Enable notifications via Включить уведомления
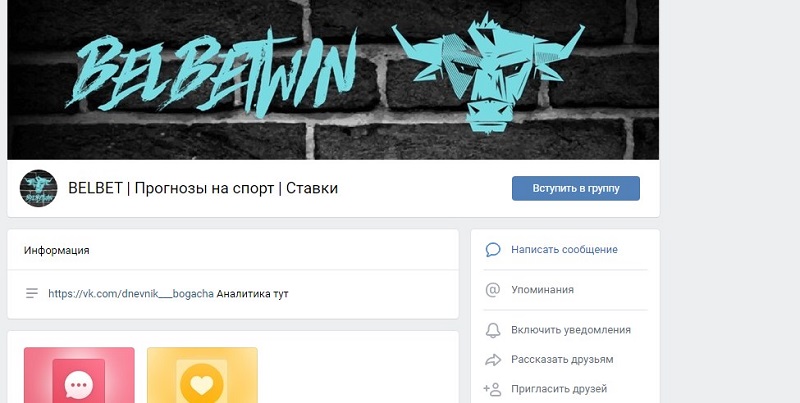Image resolution: width=800 pixels, height=403 pixels. [571, 330]
